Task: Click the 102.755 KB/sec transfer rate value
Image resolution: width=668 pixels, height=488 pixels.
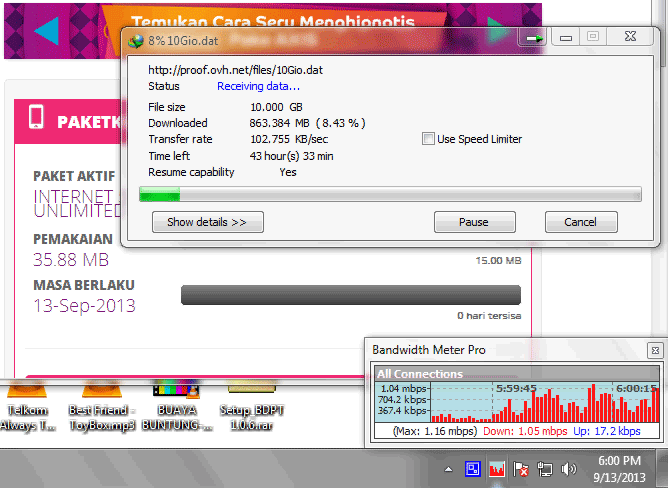Action: pyautogui.click(x=289, y=139)
